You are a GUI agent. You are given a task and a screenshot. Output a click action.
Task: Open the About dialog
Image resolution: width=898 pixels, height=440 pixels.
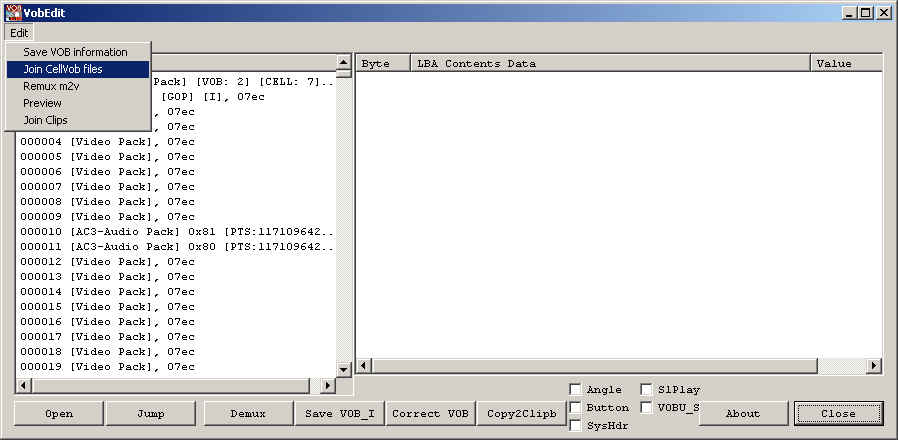[743, 414]
